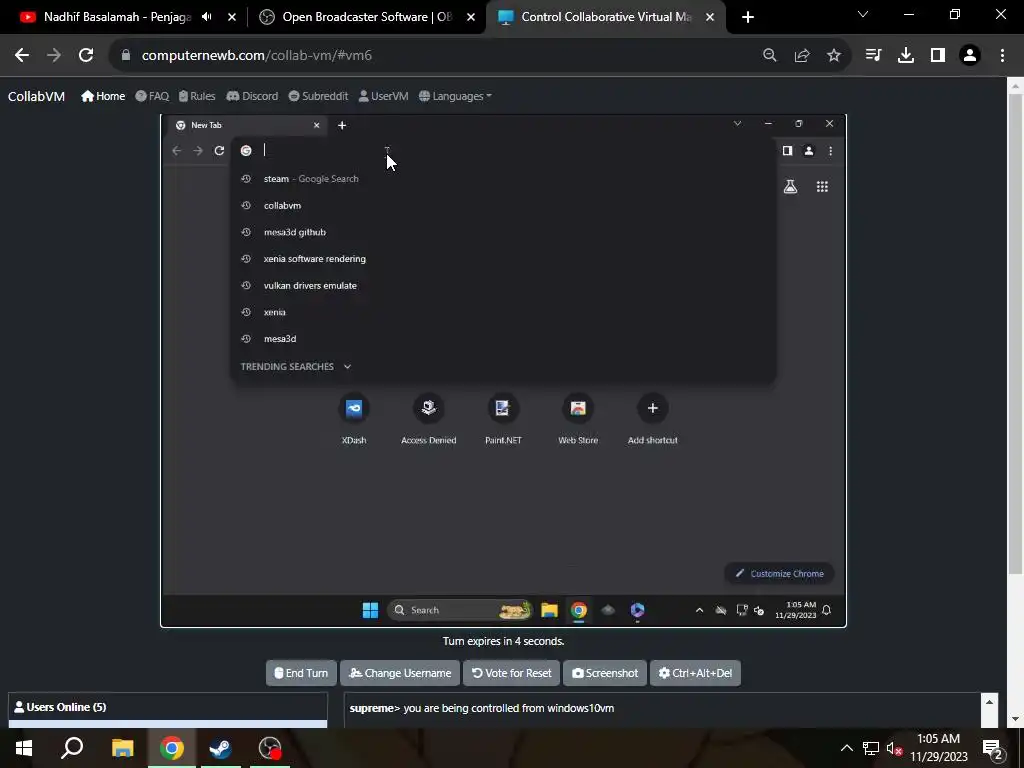The image size is (1024, 768).
Task: Open Steam from the host taskbar
Action: tap(220, 748)
